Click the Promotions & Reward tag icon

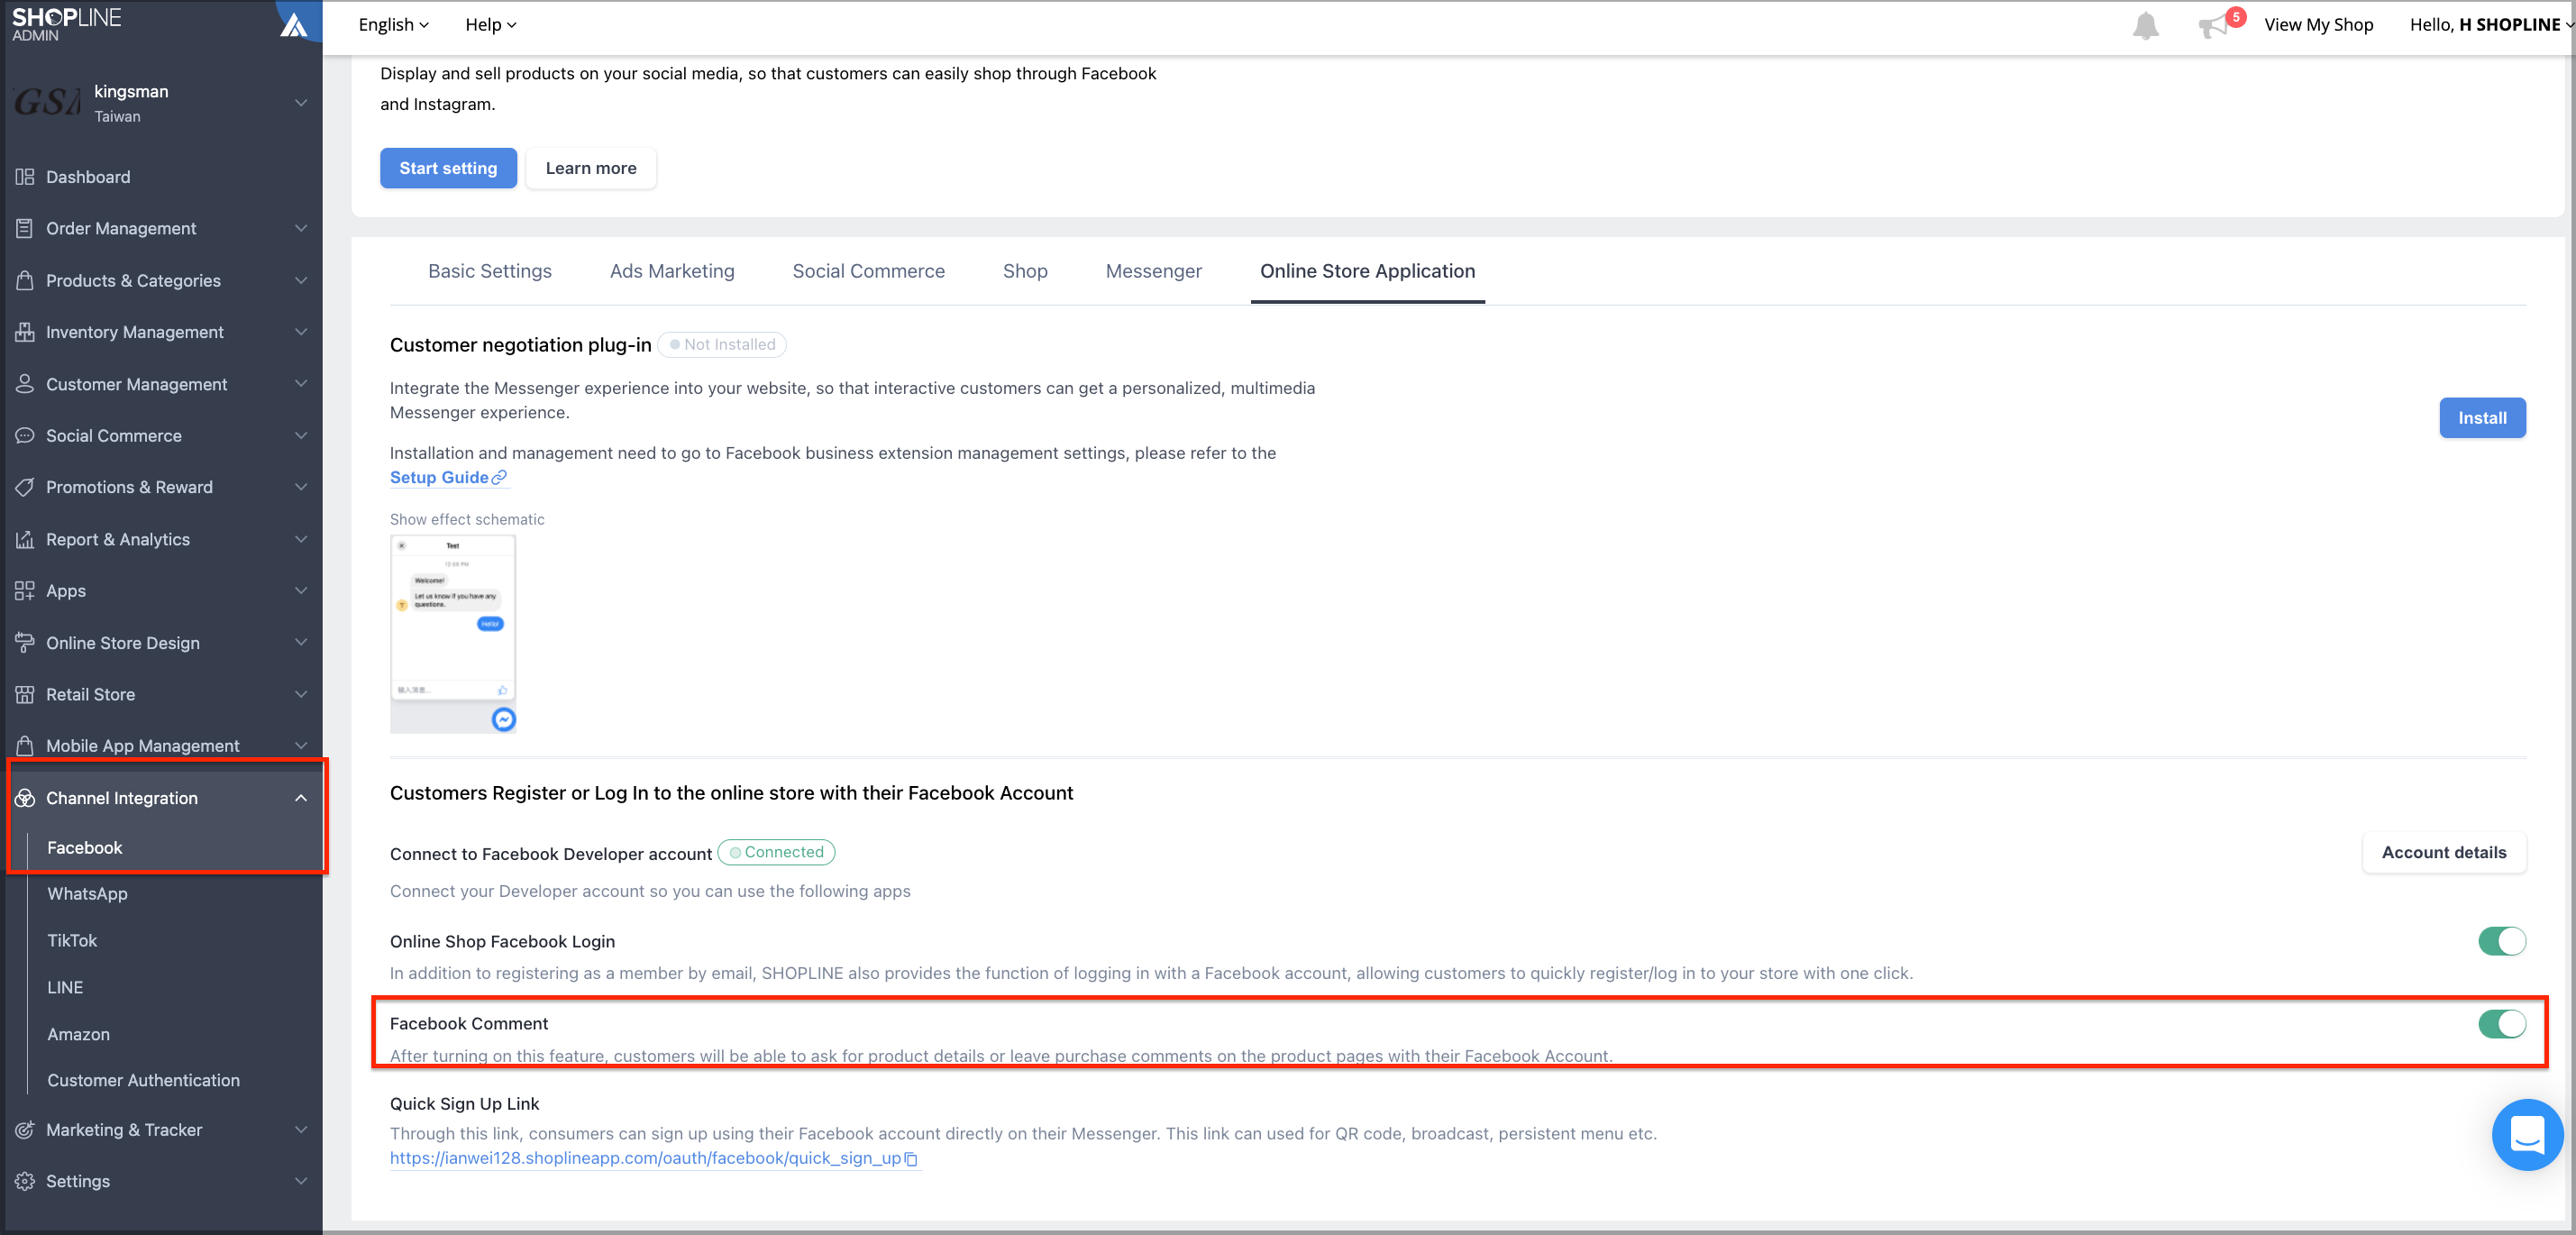pyautogui.click(x=25, y=487)
